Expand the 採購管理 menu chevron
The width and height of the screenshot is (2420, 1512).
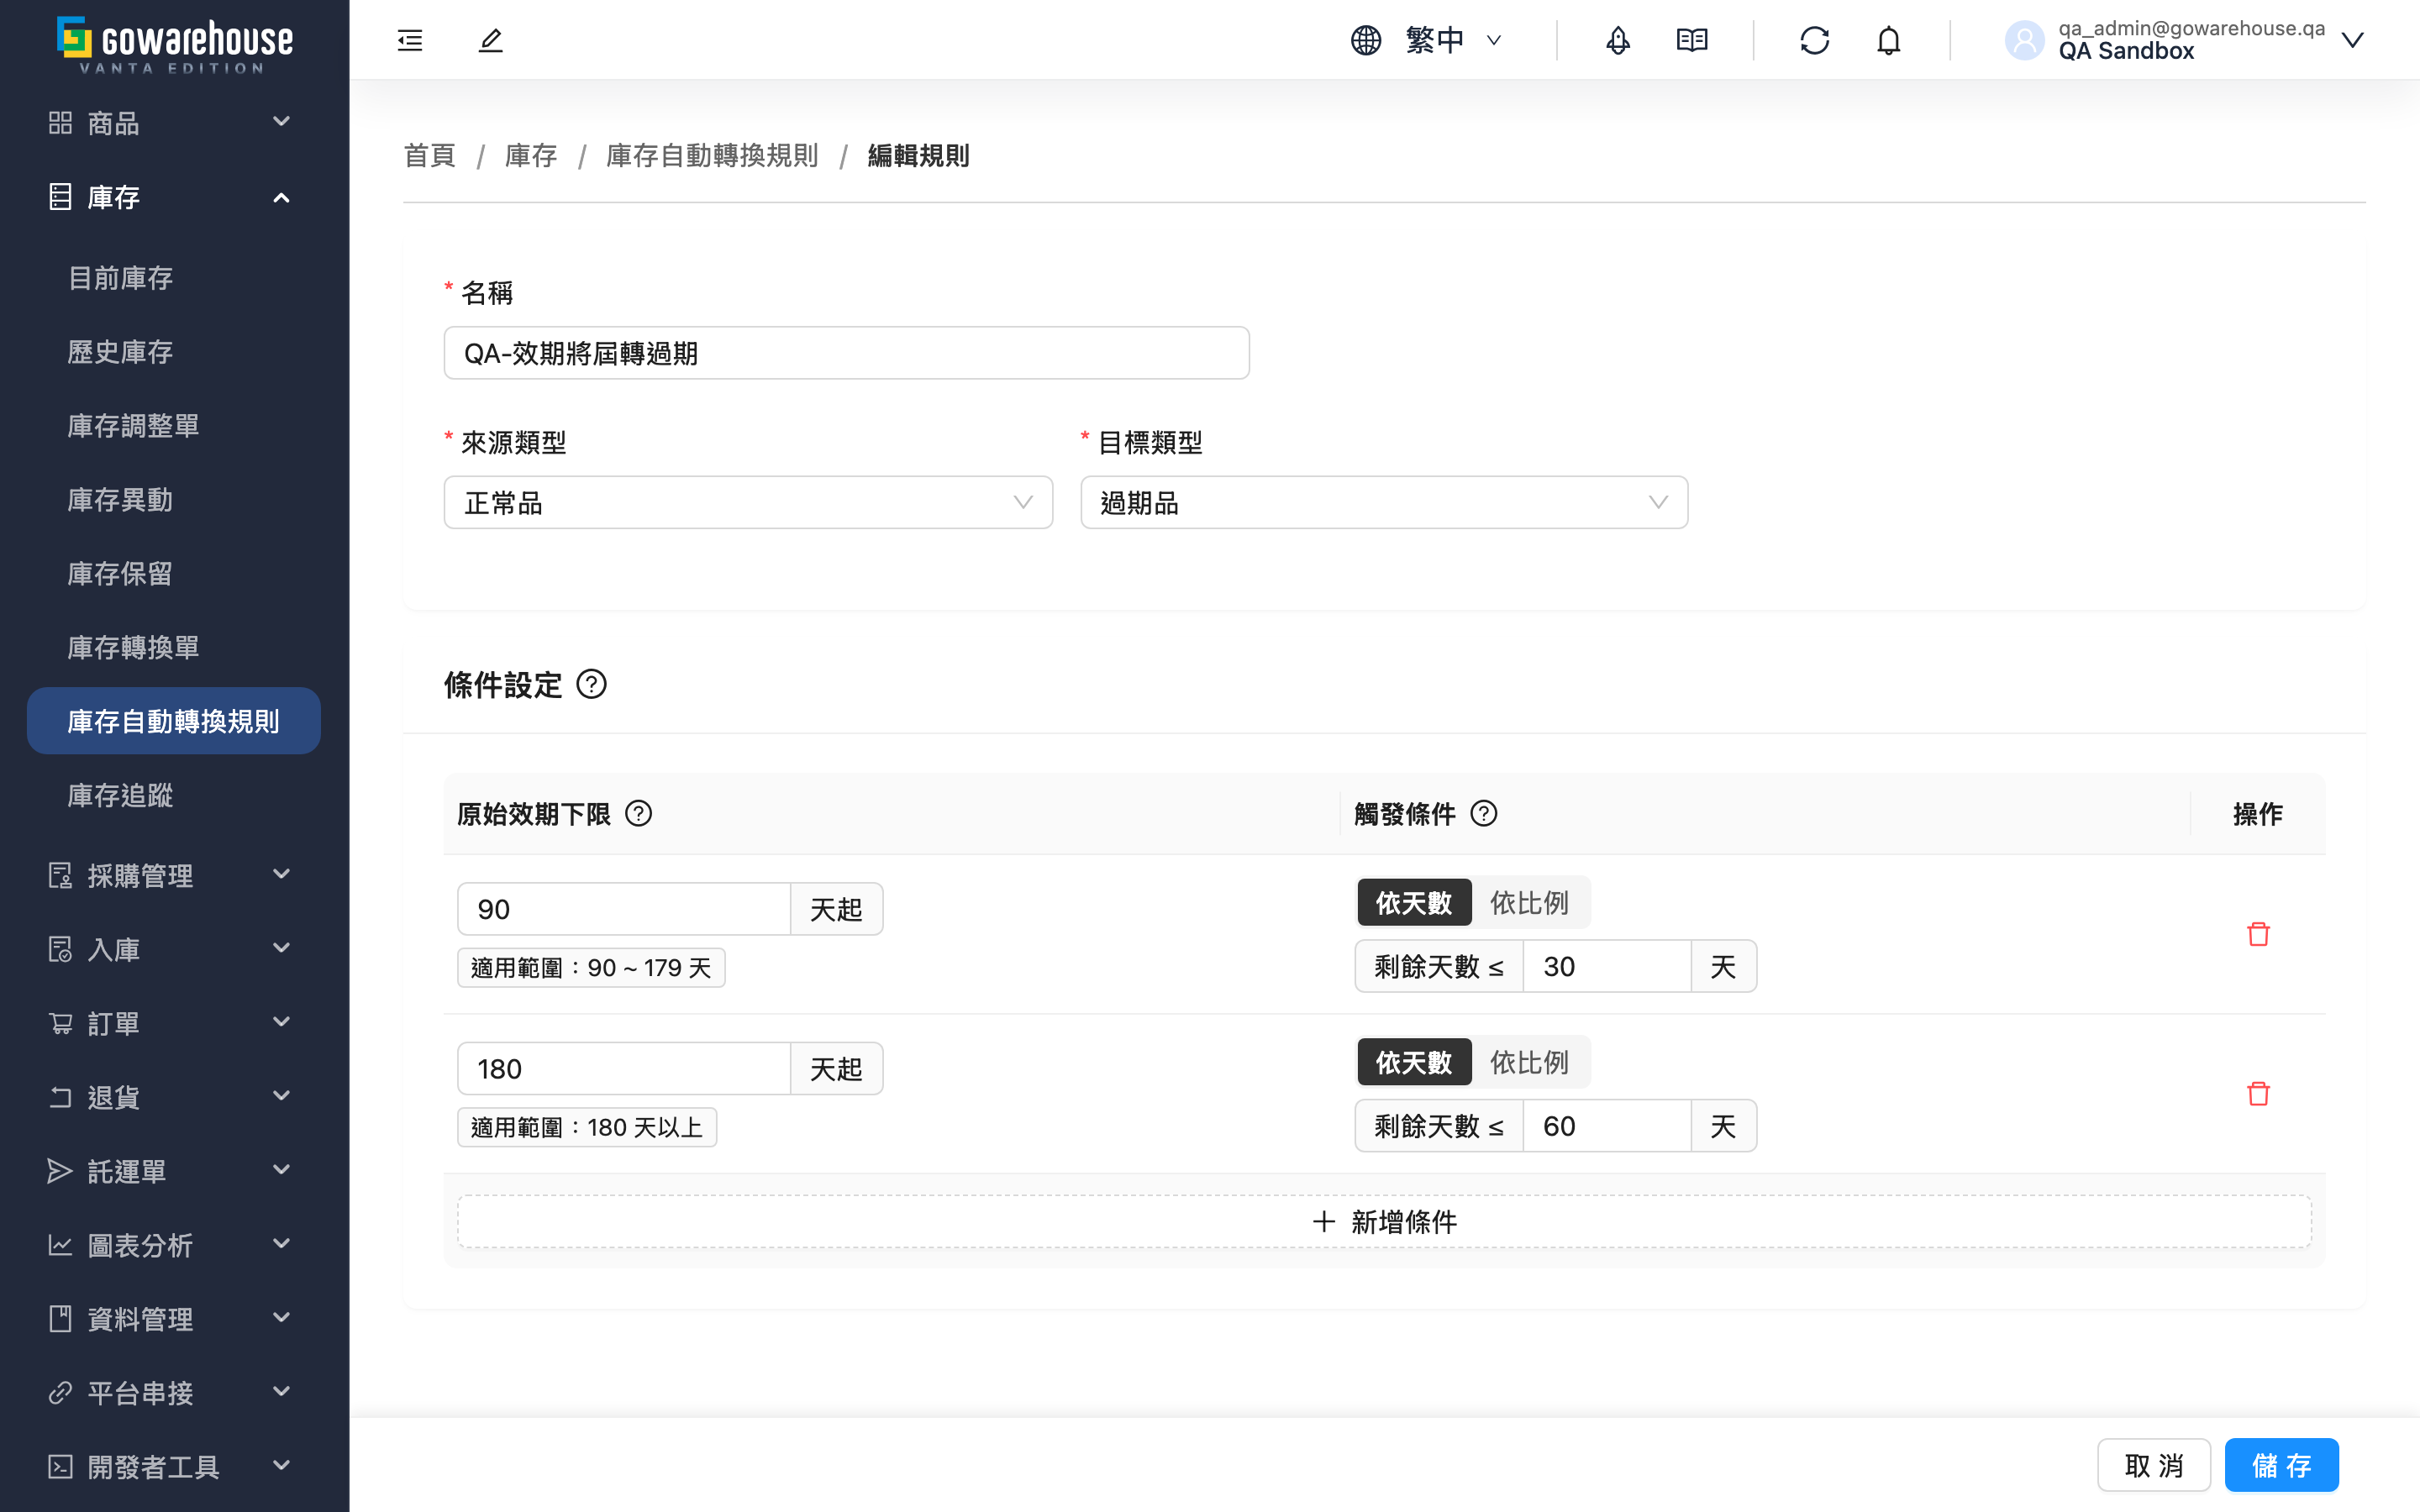(x=282, y=874)
